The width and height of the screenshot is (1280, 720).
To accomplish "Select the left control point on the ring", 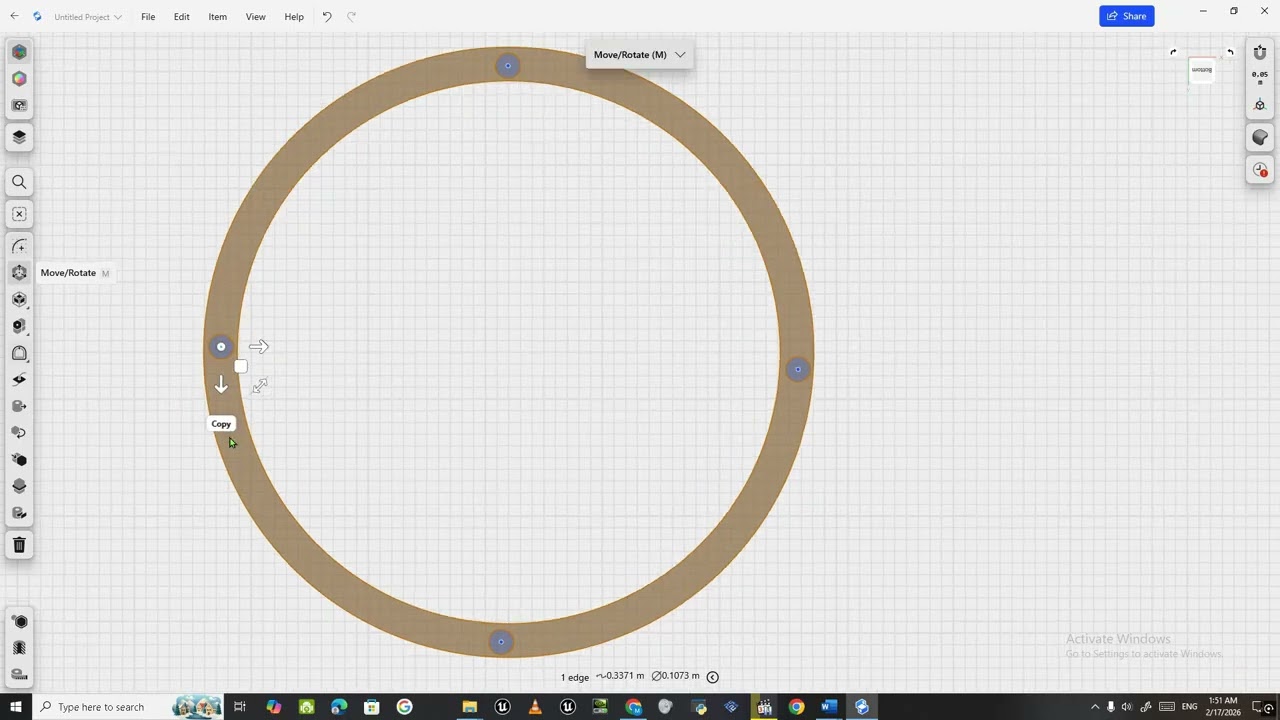I will coord(221,347).
